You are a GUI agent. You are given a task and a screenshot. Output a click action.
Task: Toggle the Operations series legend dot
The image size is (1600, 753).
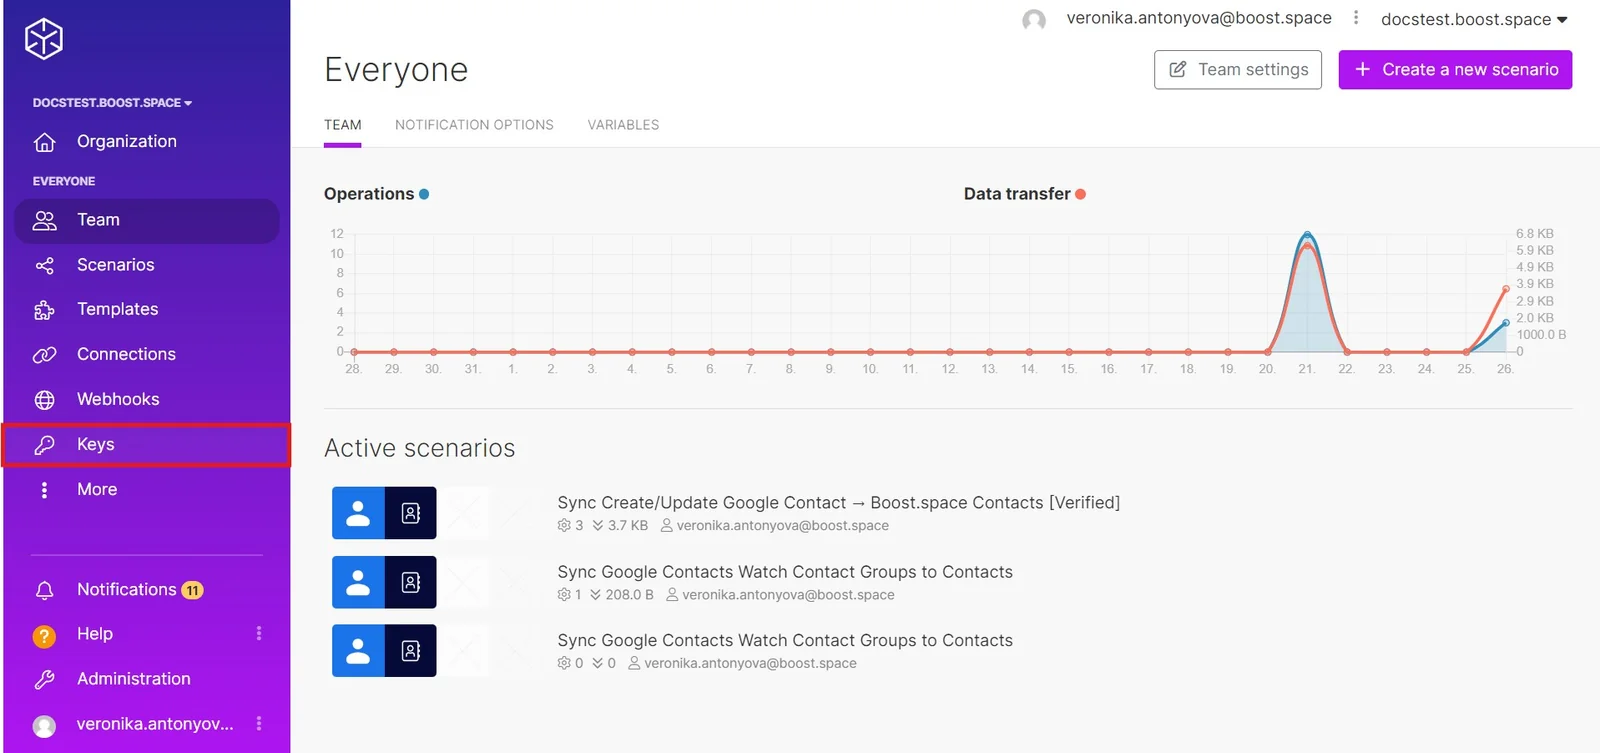[x=424, y=194]
